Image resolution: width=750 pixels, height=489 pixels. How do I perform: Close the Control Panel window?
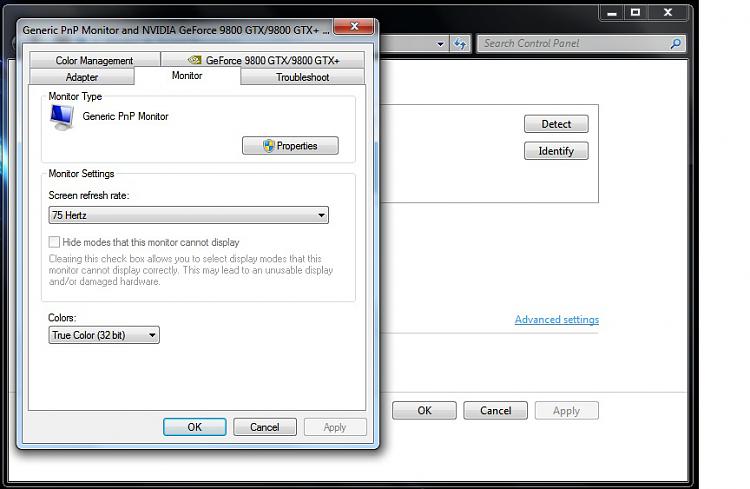pyautogui.click(x=668, y=13)
